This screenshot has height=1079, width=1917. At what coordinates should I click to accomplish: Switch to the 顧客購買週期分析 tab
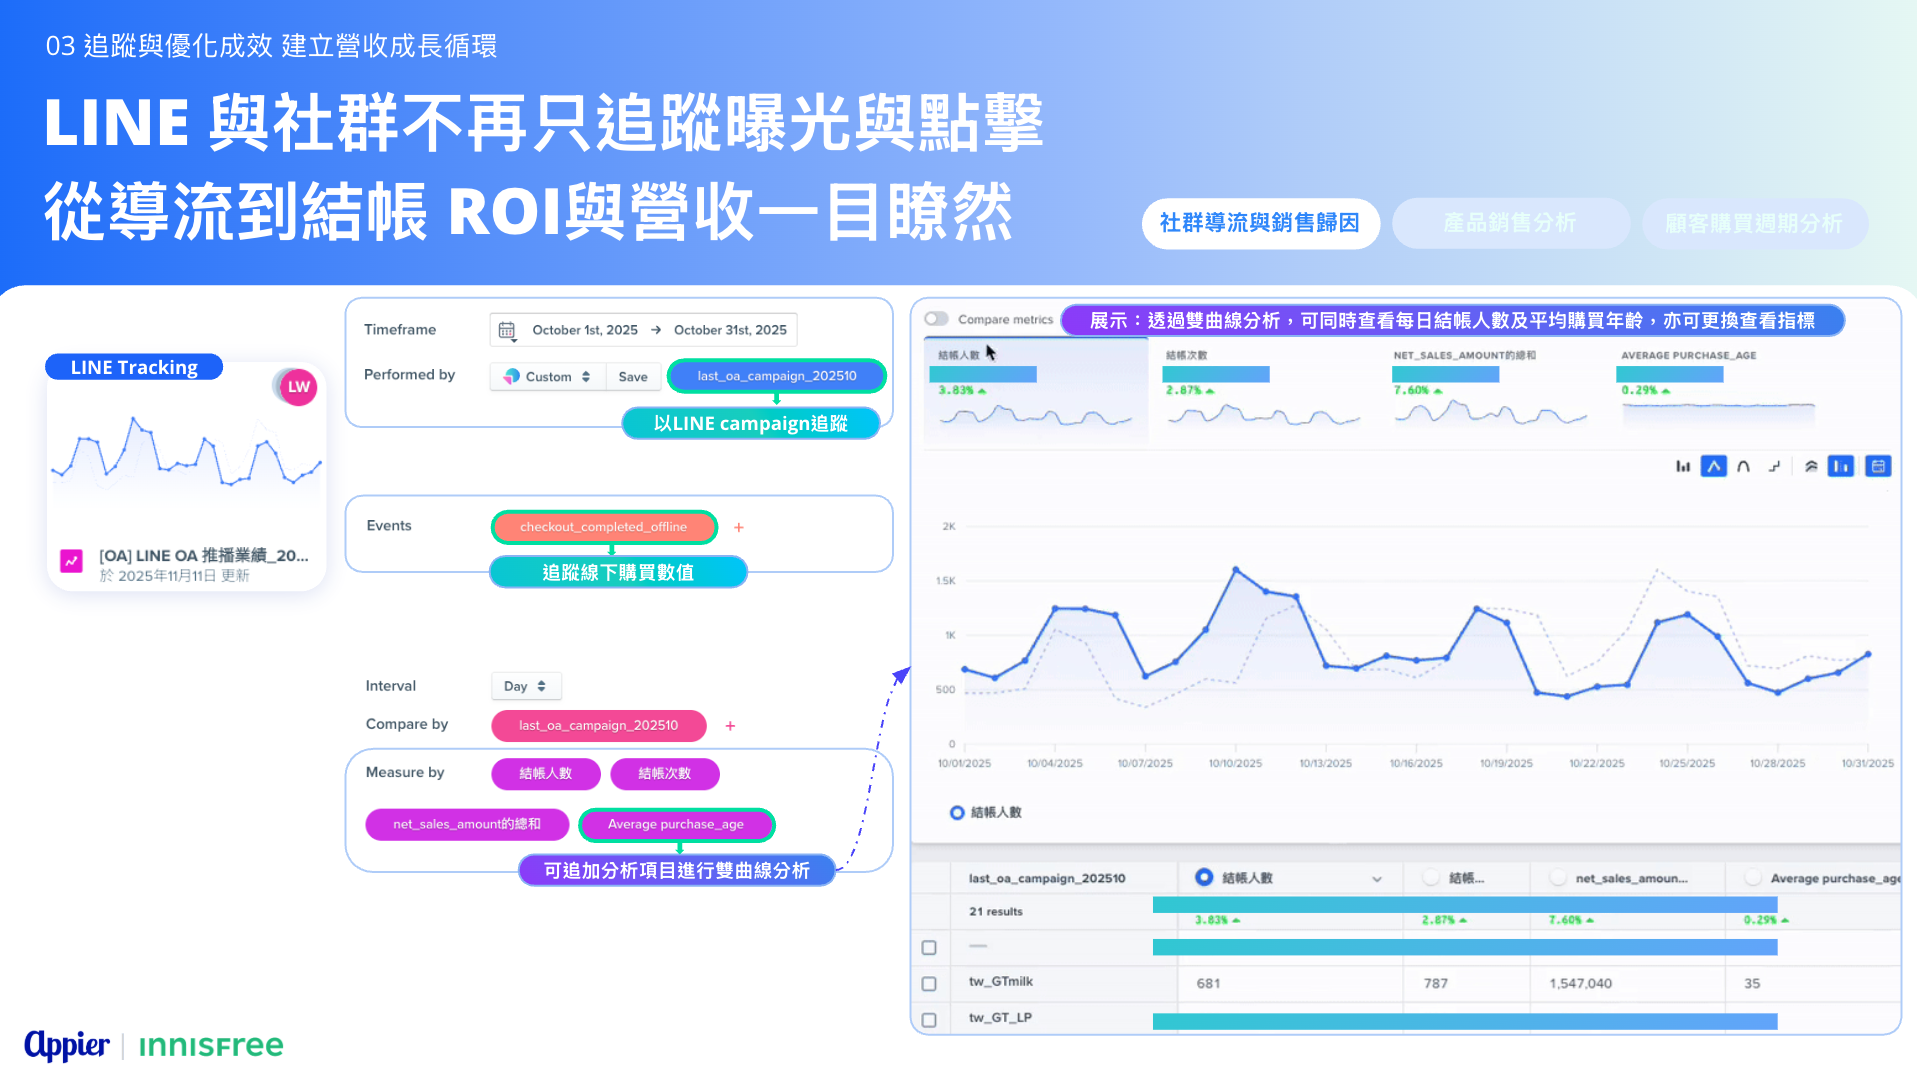click(1753, 223)
